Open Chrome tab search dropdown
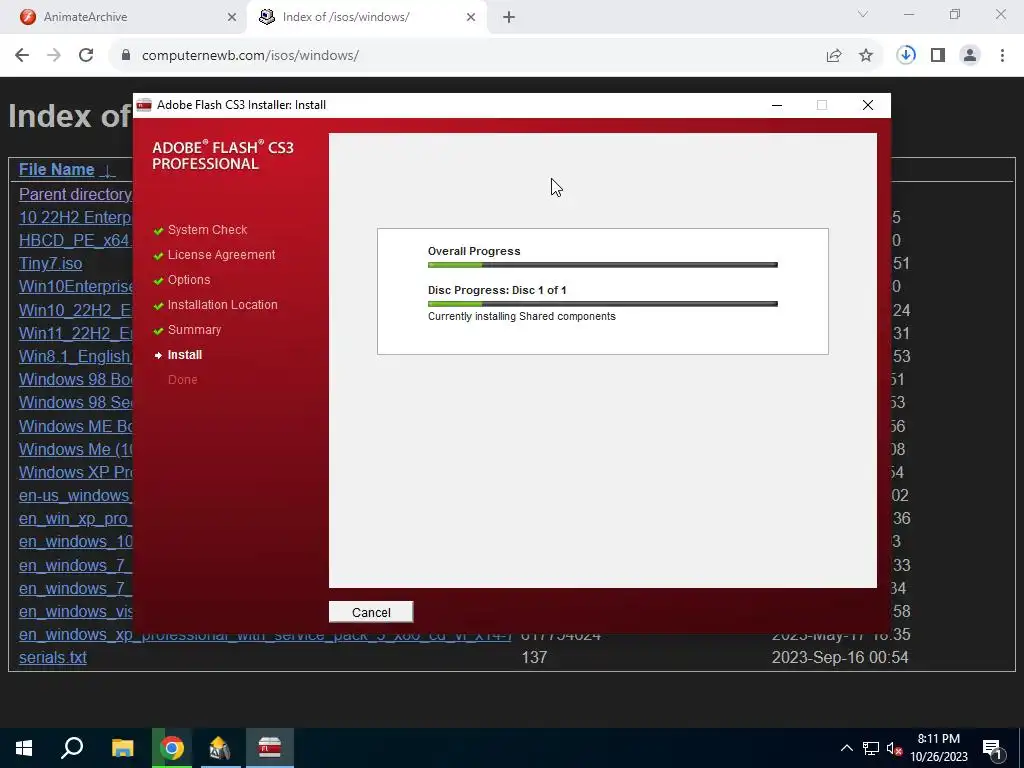The image size is (1024, 768). (x=863, y=14)
